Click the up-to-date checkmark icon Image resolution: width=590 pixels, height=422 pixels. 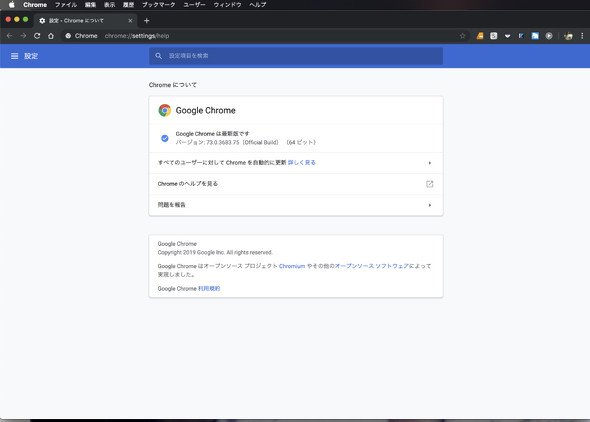(x=164, y=138)
